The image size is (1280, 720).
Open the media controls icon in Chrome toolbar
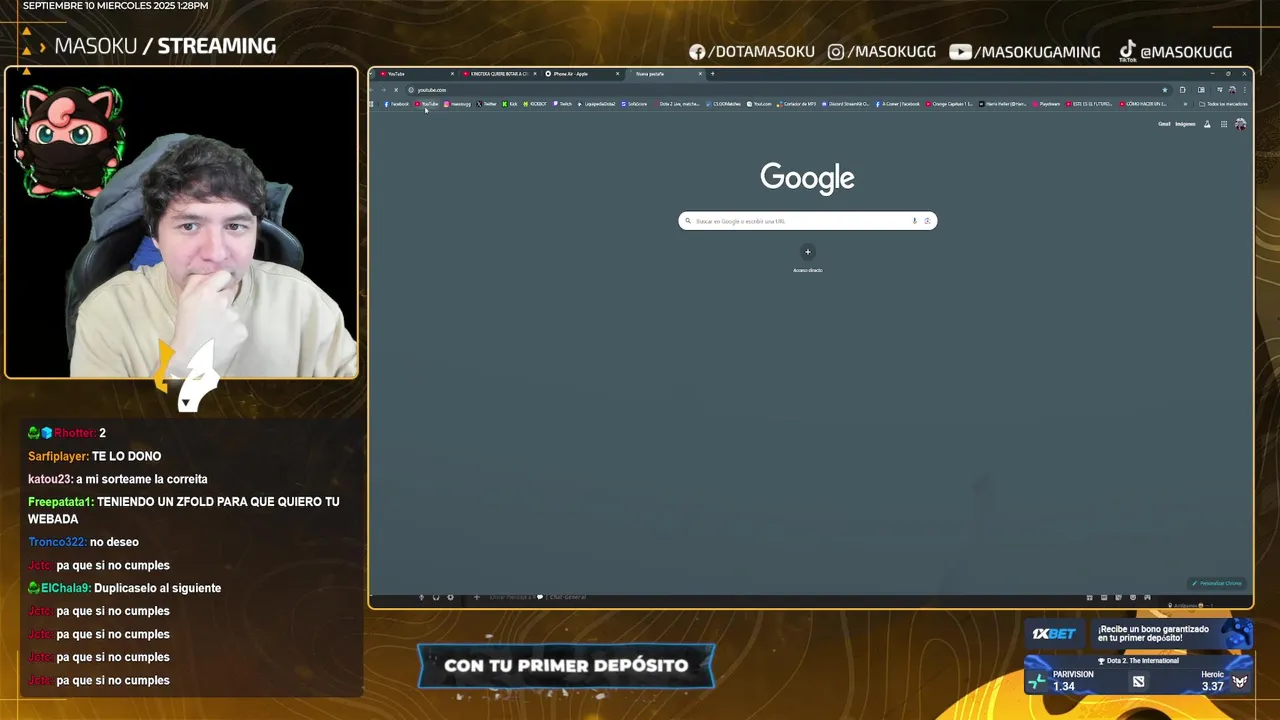1220,90
